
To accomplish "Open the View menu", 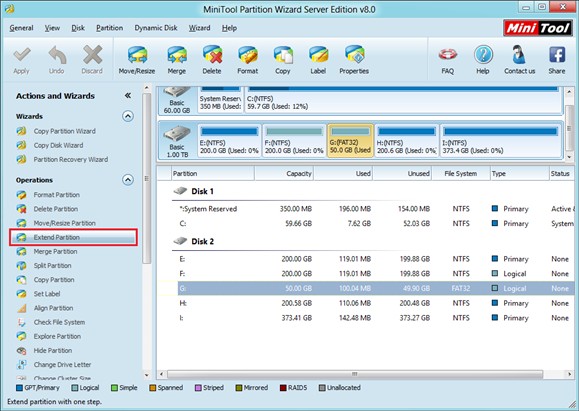I will 52,28.
